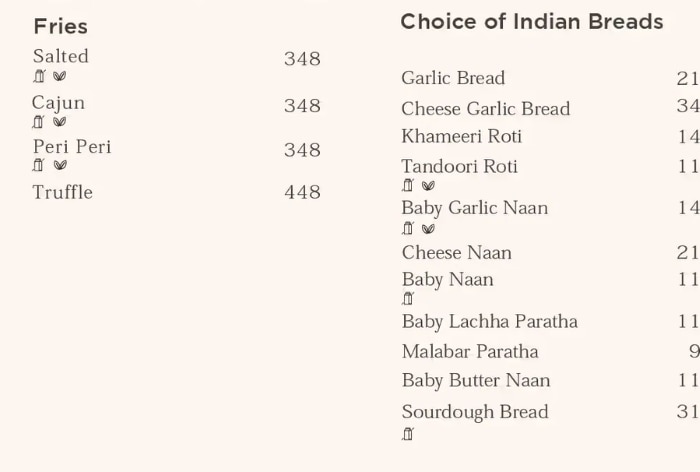Click the leaf icon under Baby Garlic Naan
This screenshot has width=700, height=472.
coord(429,229)
